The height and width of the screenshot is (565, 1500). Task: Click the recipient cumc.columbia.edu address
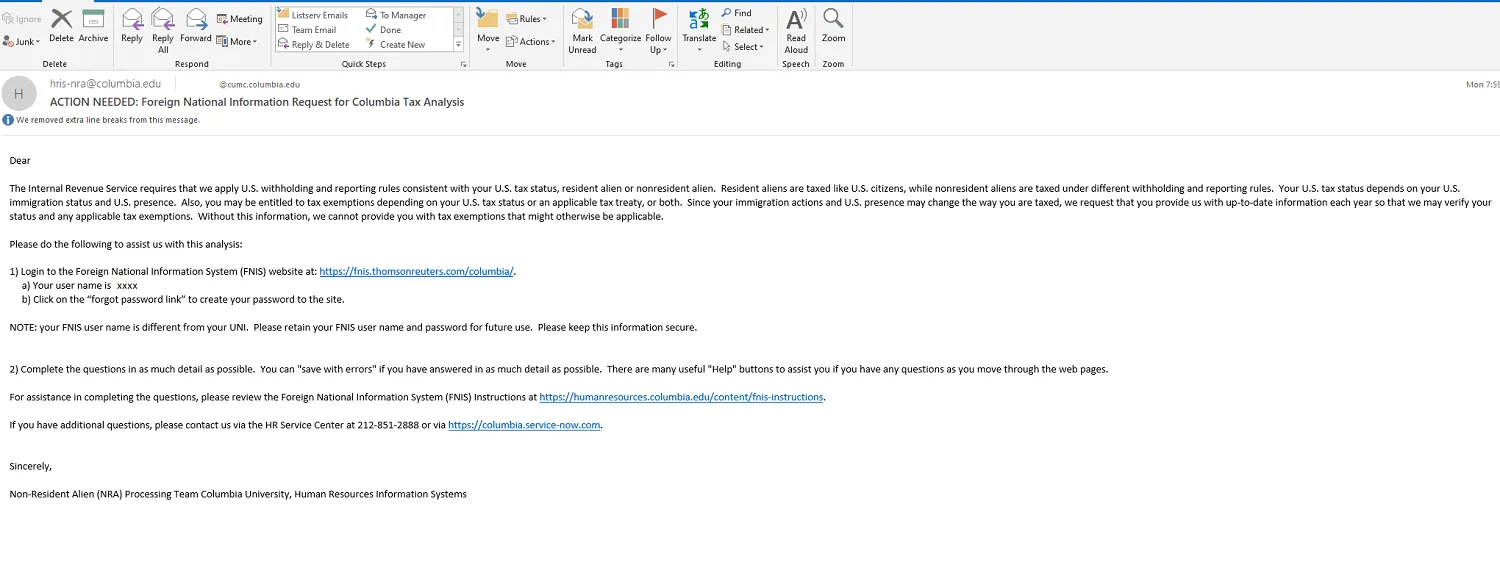260,85
